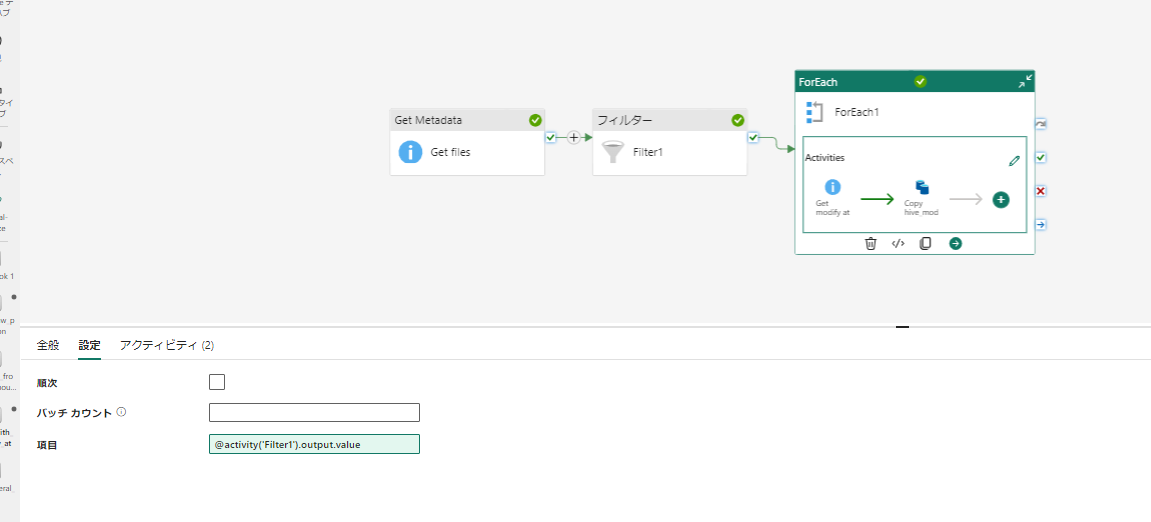The height and width of the screenshot is (522, 1151).
Task: Select the Get Metadata activity header
Action: [467, 120]
